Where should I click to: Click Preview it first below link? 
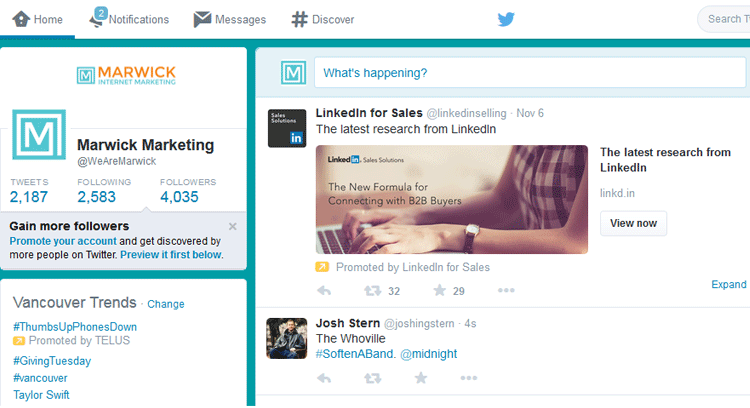171,254
